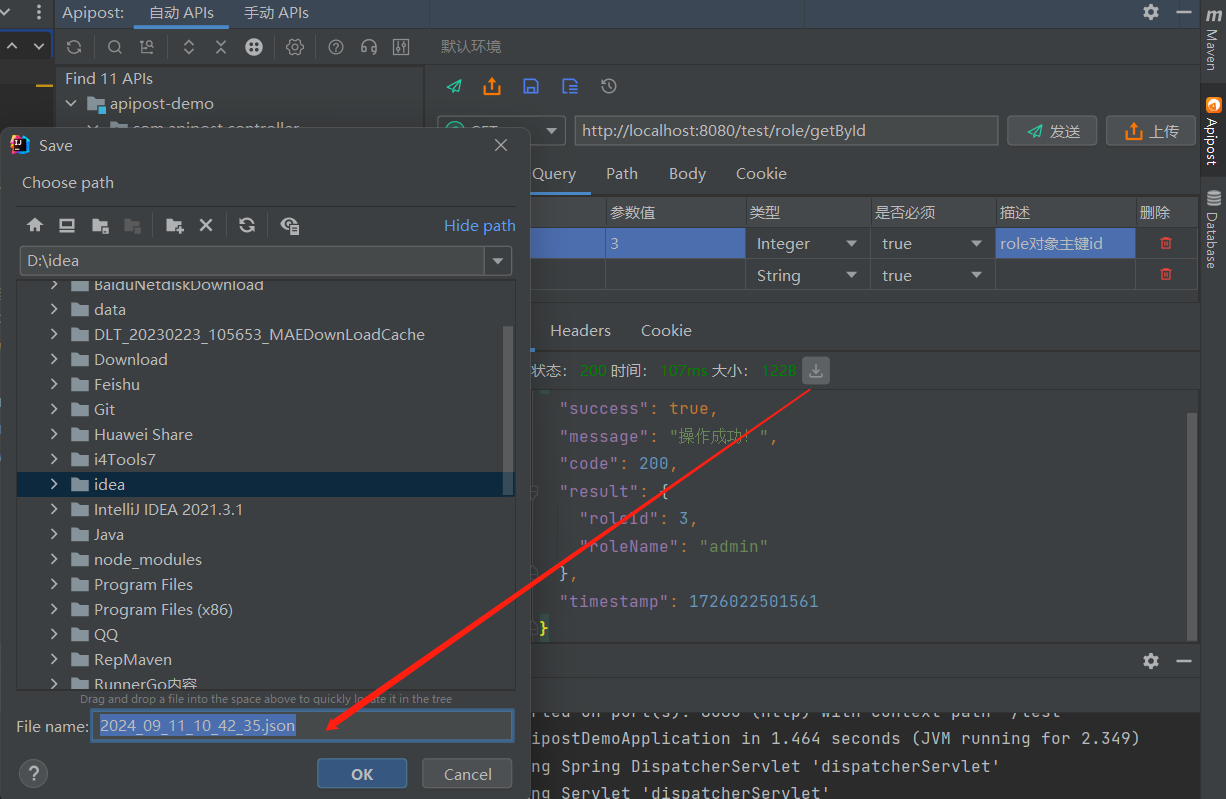Select the Huawei Share folder
1226x799 pixels.
click(143, 435)
